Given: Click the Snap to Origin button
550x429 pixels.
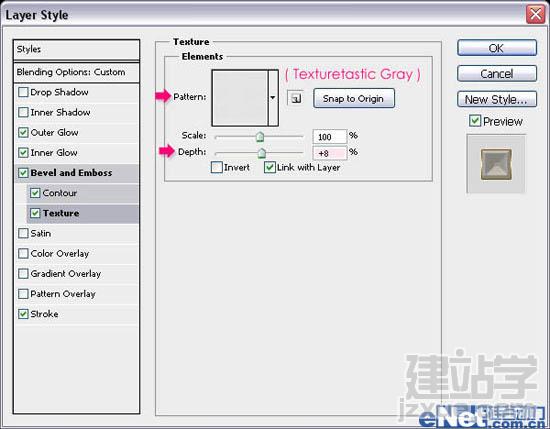Looking at the screenshot, I should [354, 99].
